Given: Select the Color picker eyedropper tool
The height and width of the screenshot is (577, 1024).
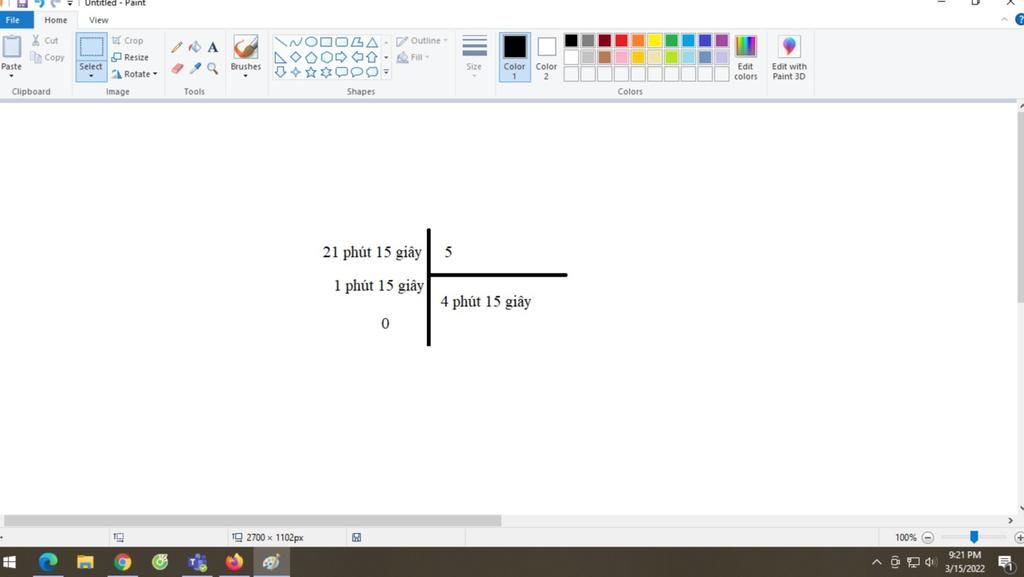Looking at the screenshot, I should point(195,68).
